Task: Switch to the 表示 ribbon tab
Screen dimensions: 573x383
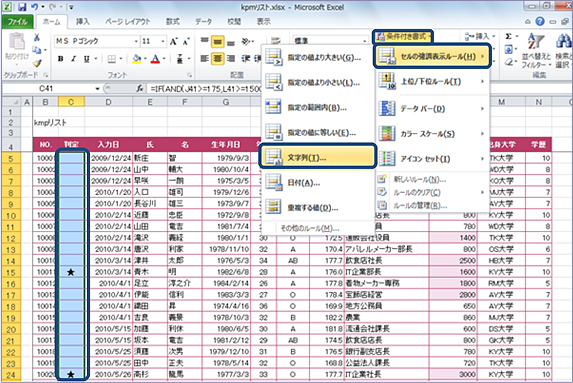Action: pyautogui.click(x=263, y=22)
